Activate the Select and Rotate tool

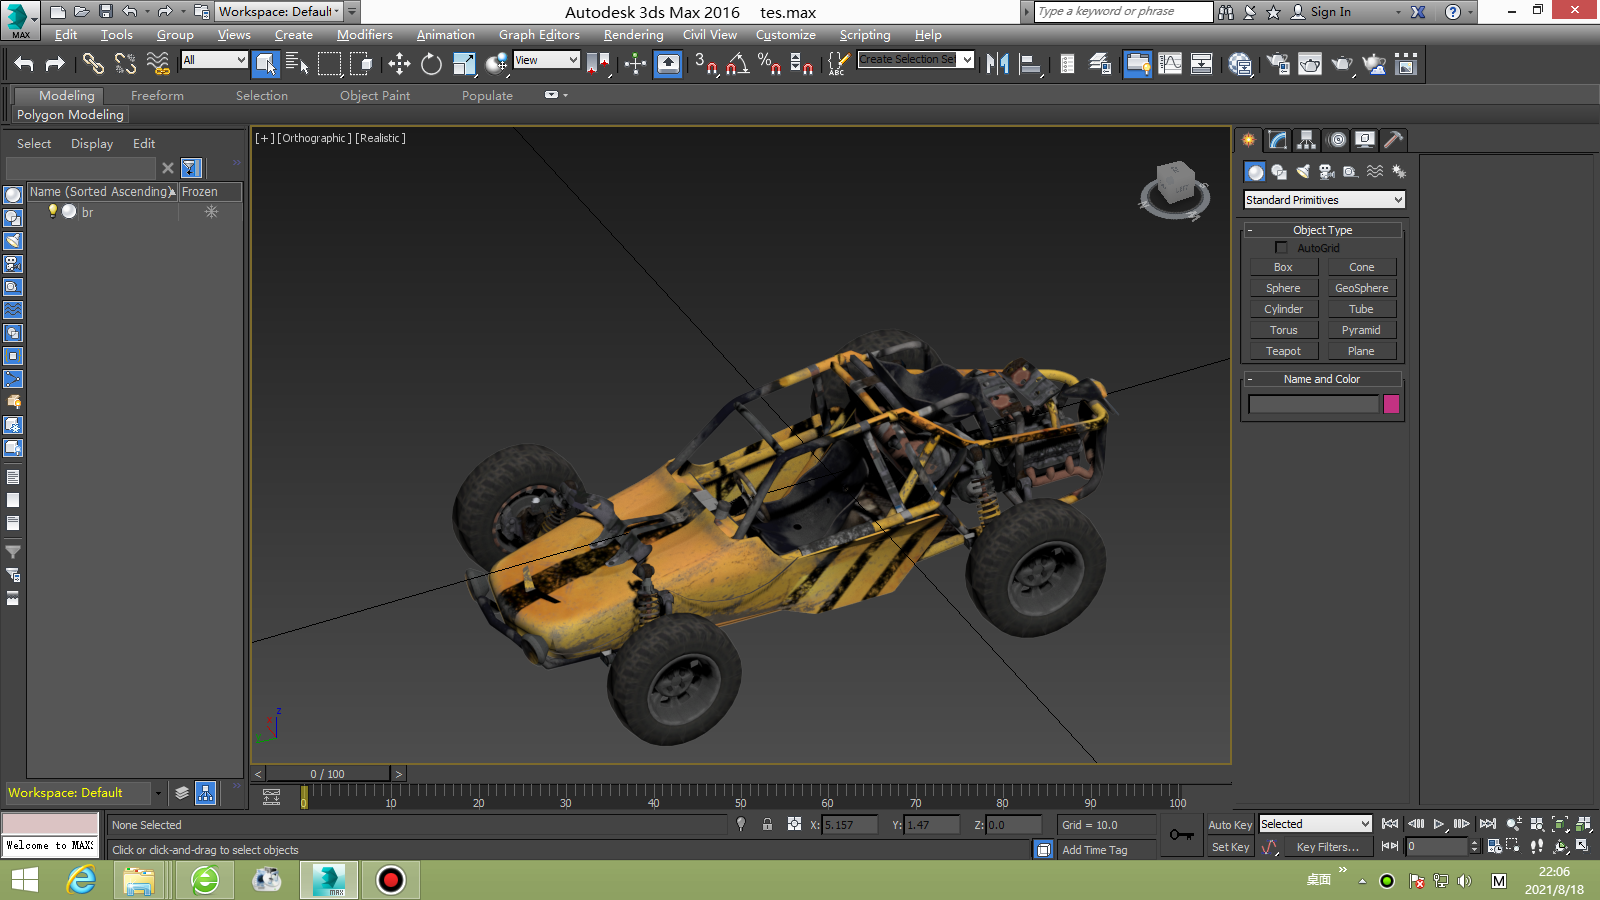[431, 64]
